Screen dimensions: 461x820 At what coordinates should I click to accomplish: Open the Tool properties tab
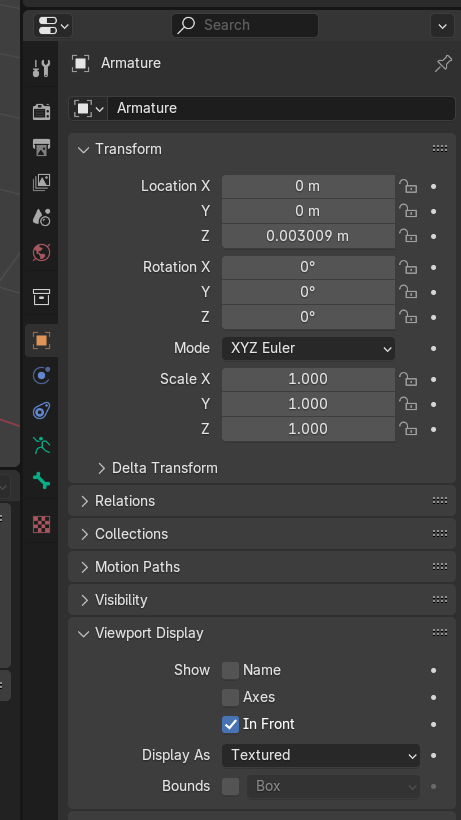tap(41, 68)
